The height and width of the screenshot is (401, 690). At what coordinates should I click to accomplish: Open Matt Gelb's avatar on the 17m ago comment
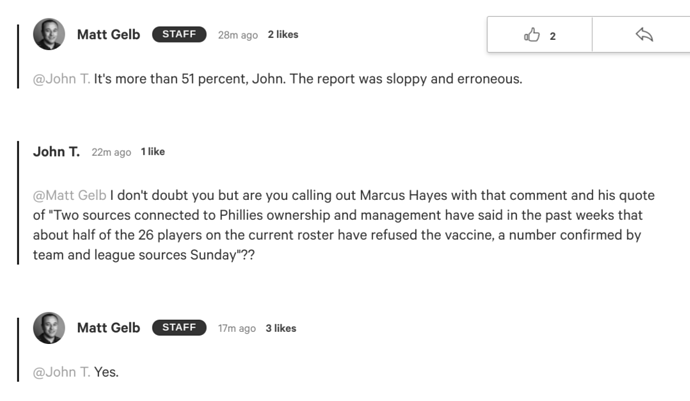[49, 328]
